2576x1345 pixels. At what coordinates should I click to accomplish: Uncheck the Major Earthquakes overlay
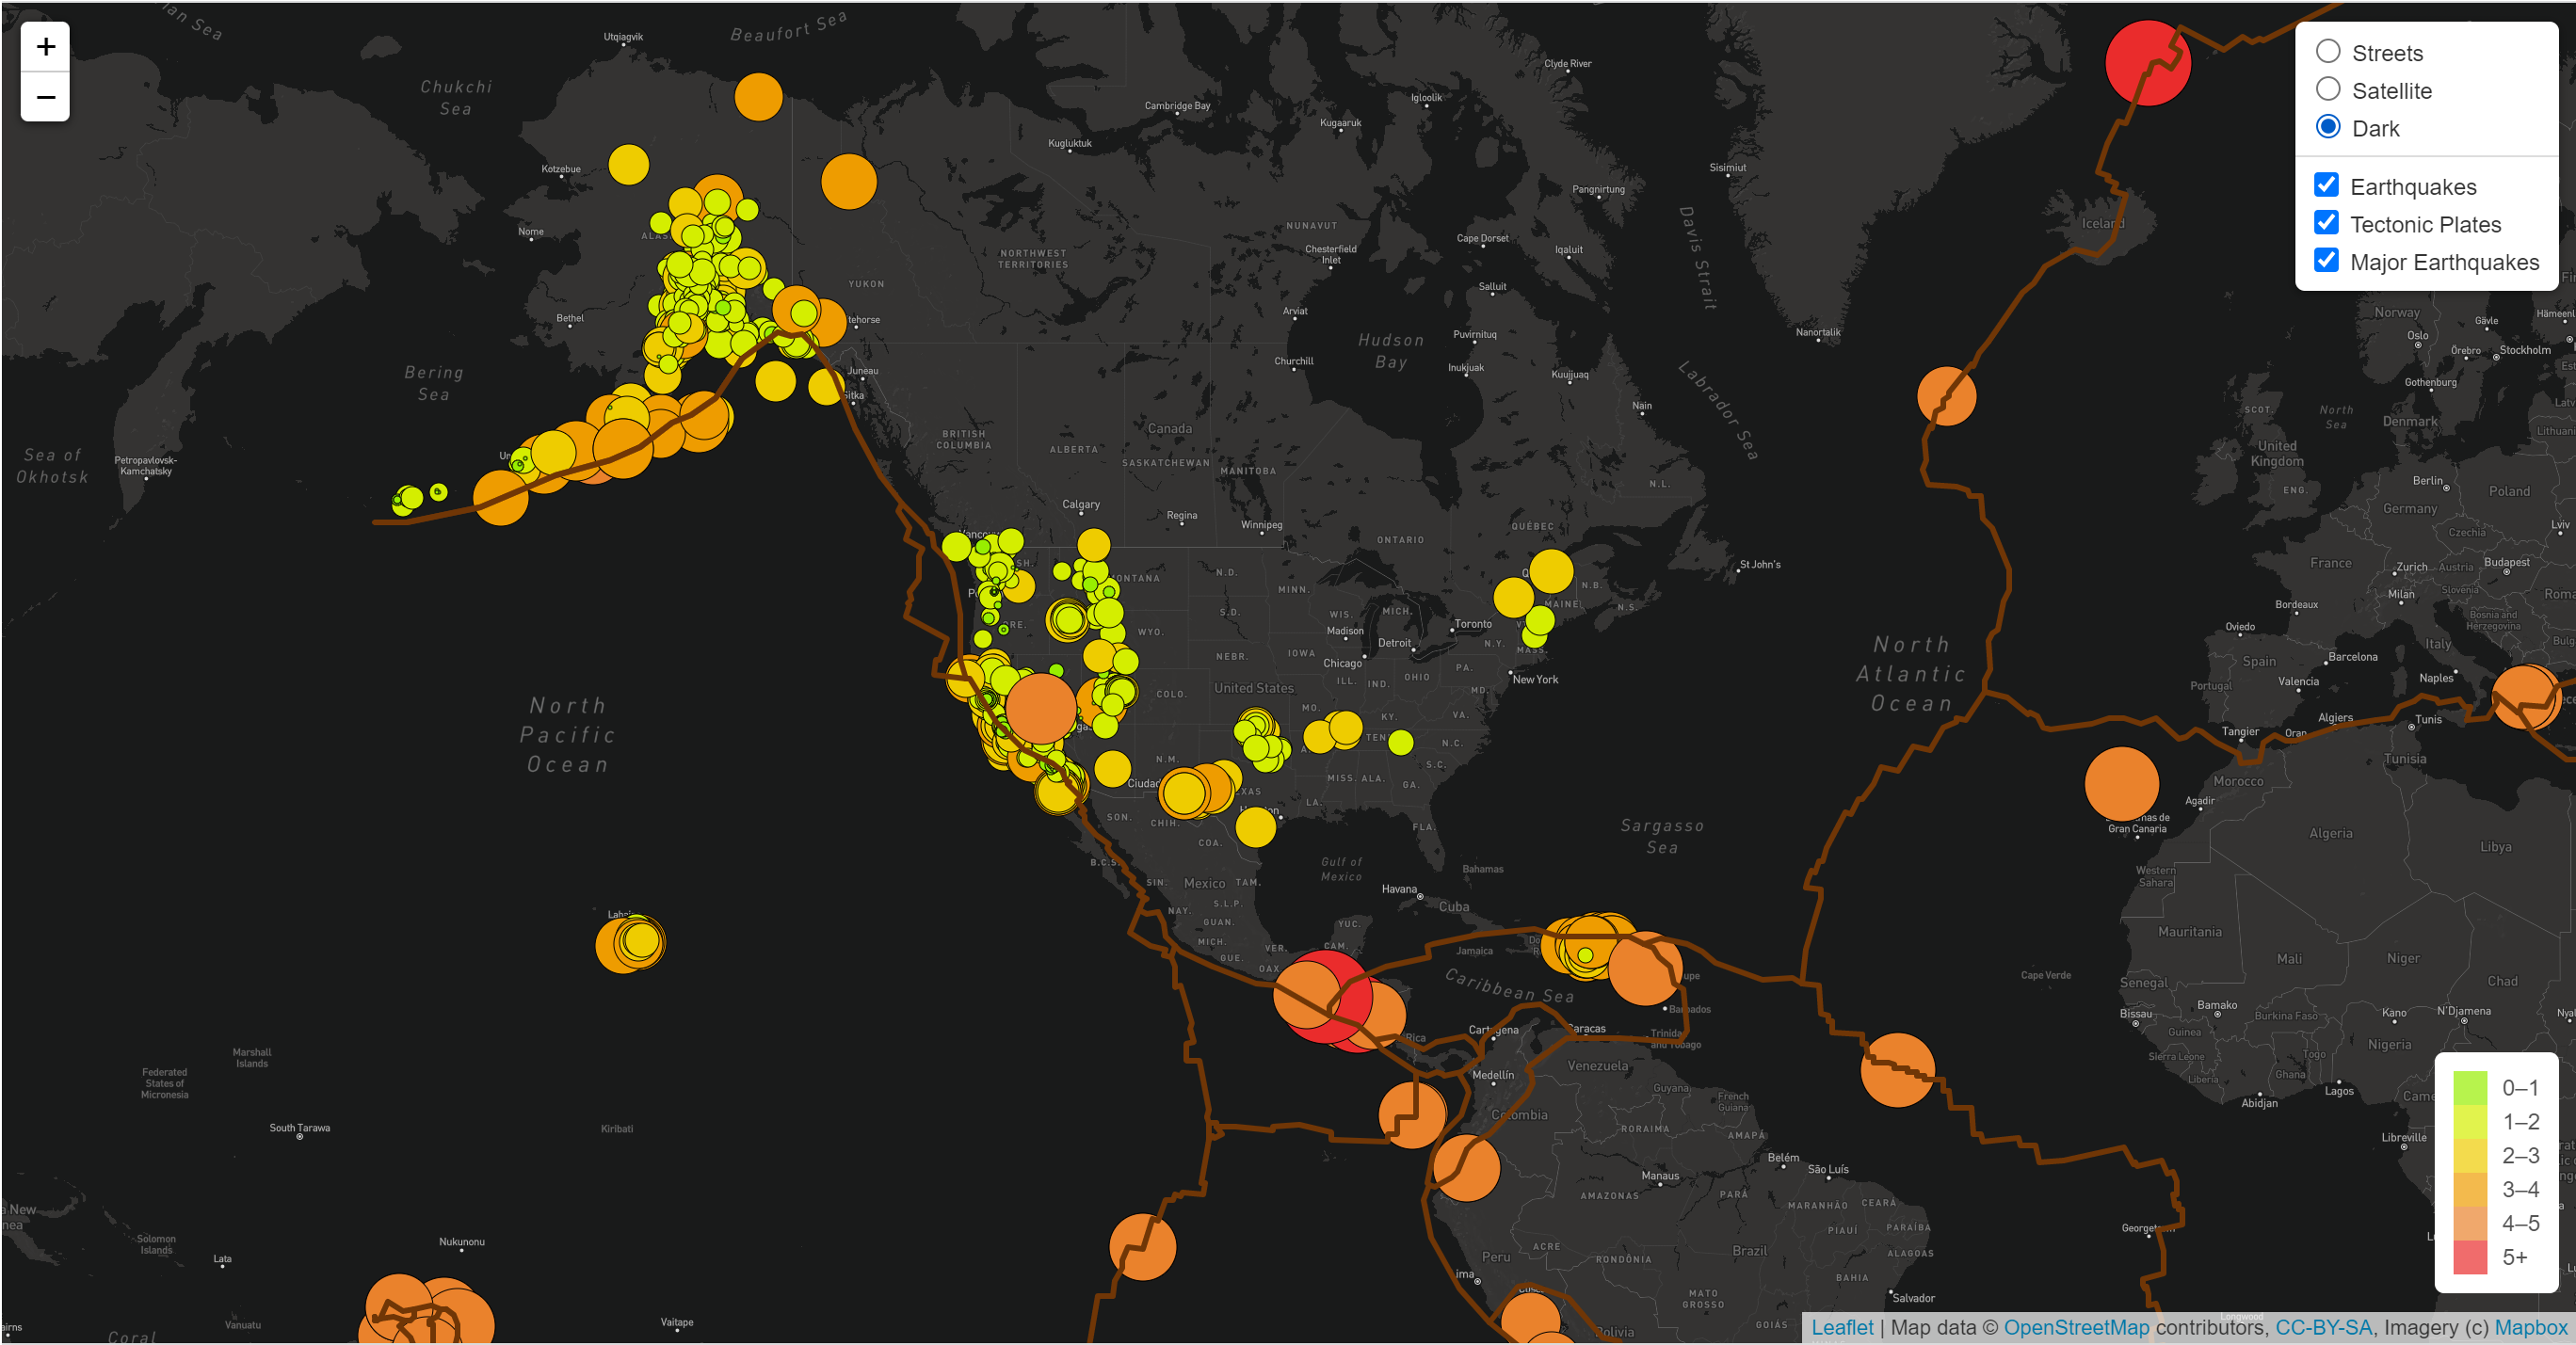pos(2326,261)
